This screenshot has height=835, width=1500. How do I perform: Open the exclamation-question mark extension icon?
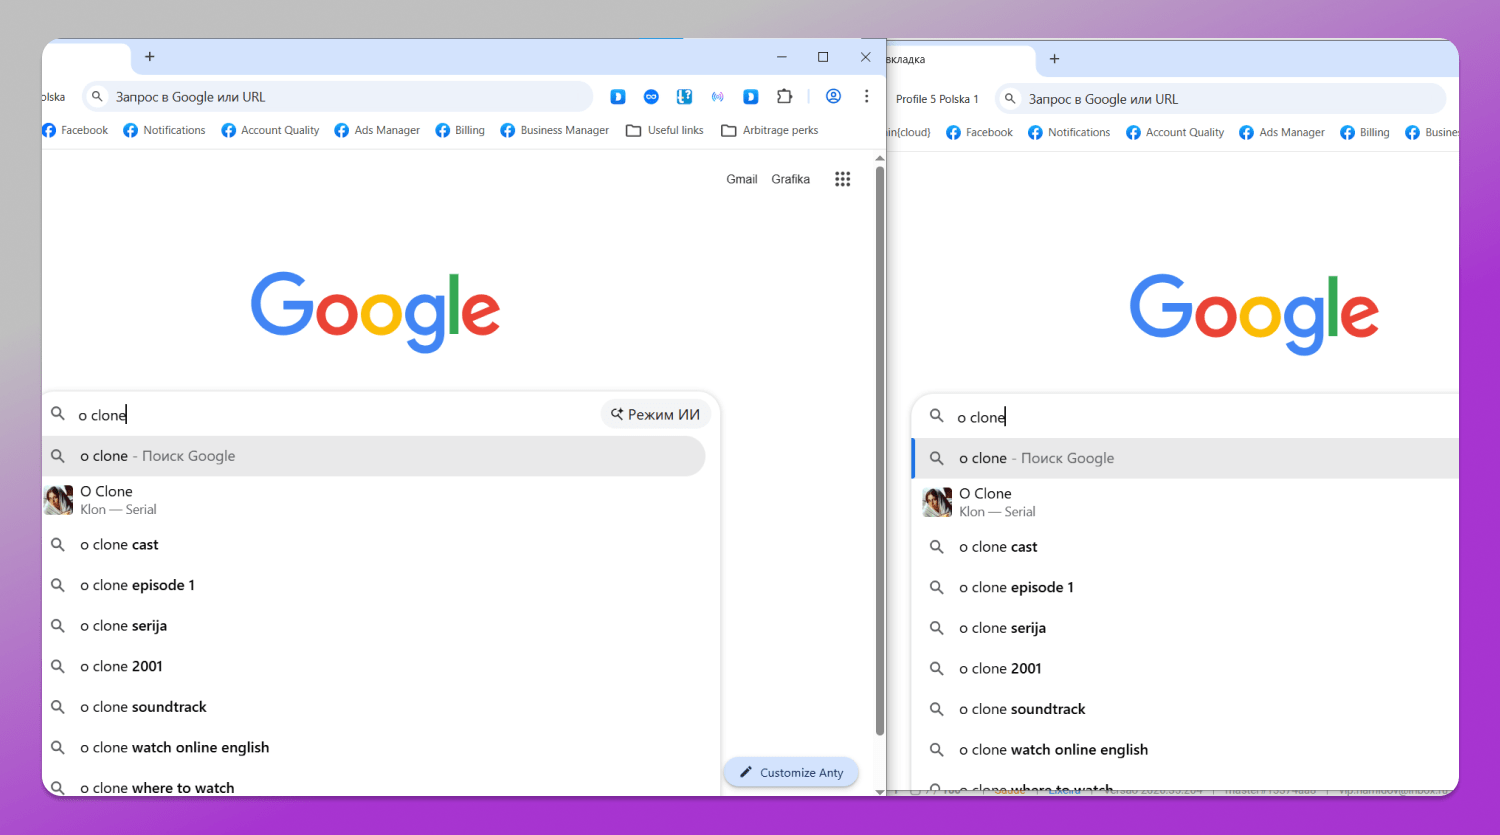click(684, 97)
